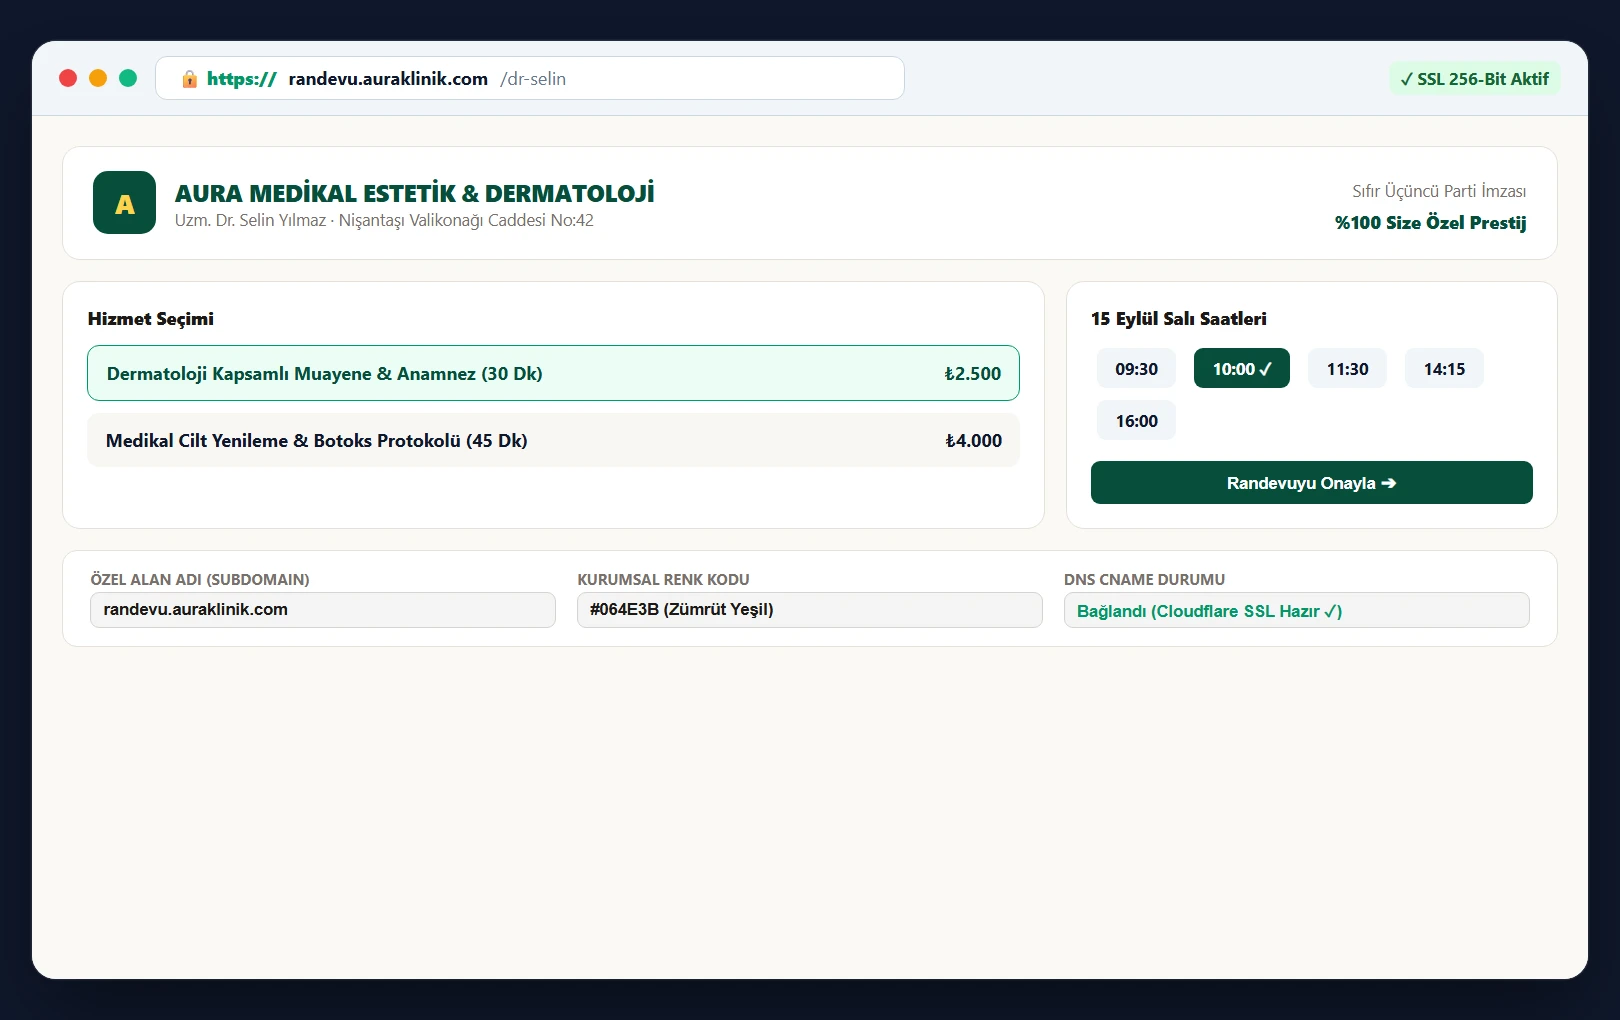Choose the 09:30 time slot
This screenshot has width=1620, height=1020.
click(1136, 369)
